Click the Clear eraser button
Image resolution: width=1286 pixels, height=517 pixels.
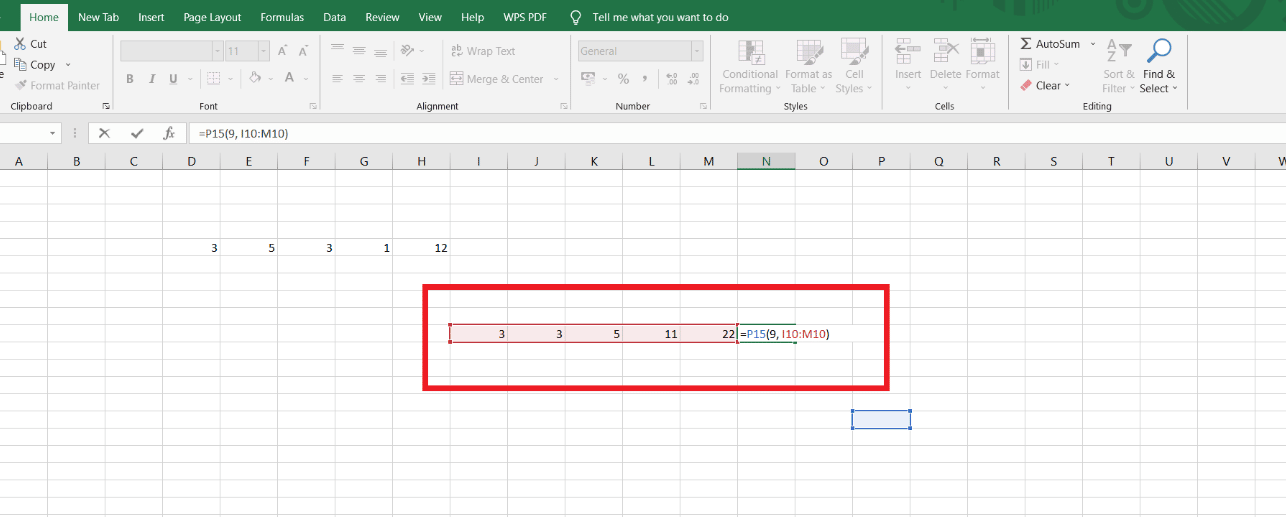click(1045, 86)
